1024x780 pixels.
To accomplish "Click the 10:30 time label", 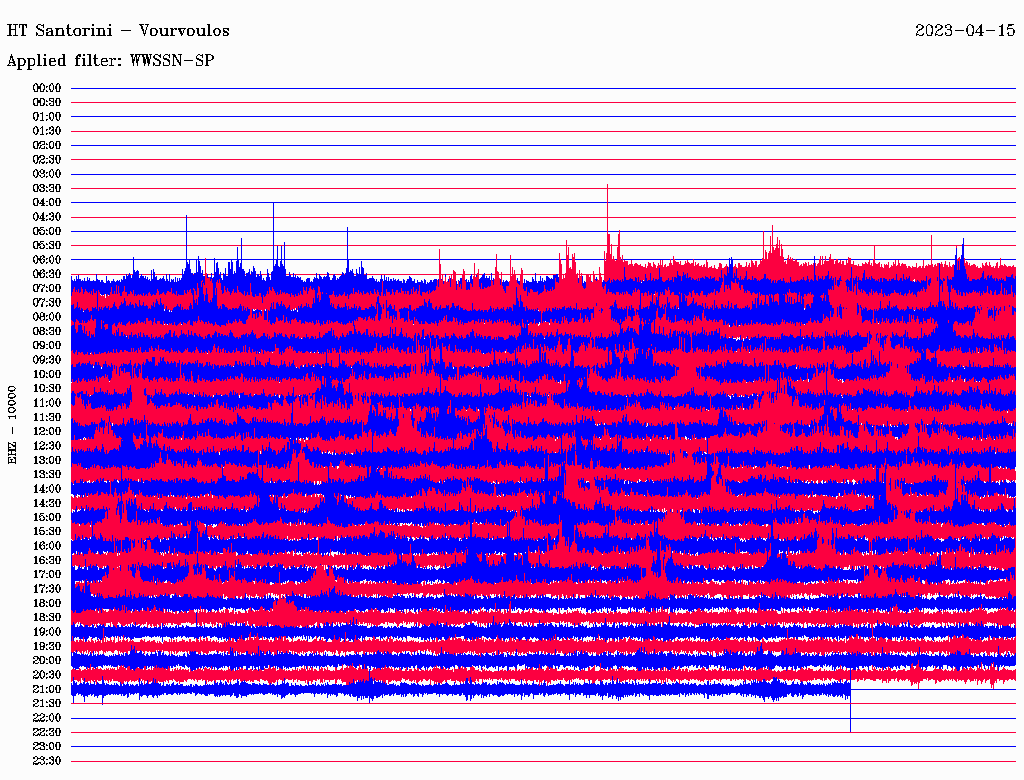I will pyautogui.click(x=47, y=388).
